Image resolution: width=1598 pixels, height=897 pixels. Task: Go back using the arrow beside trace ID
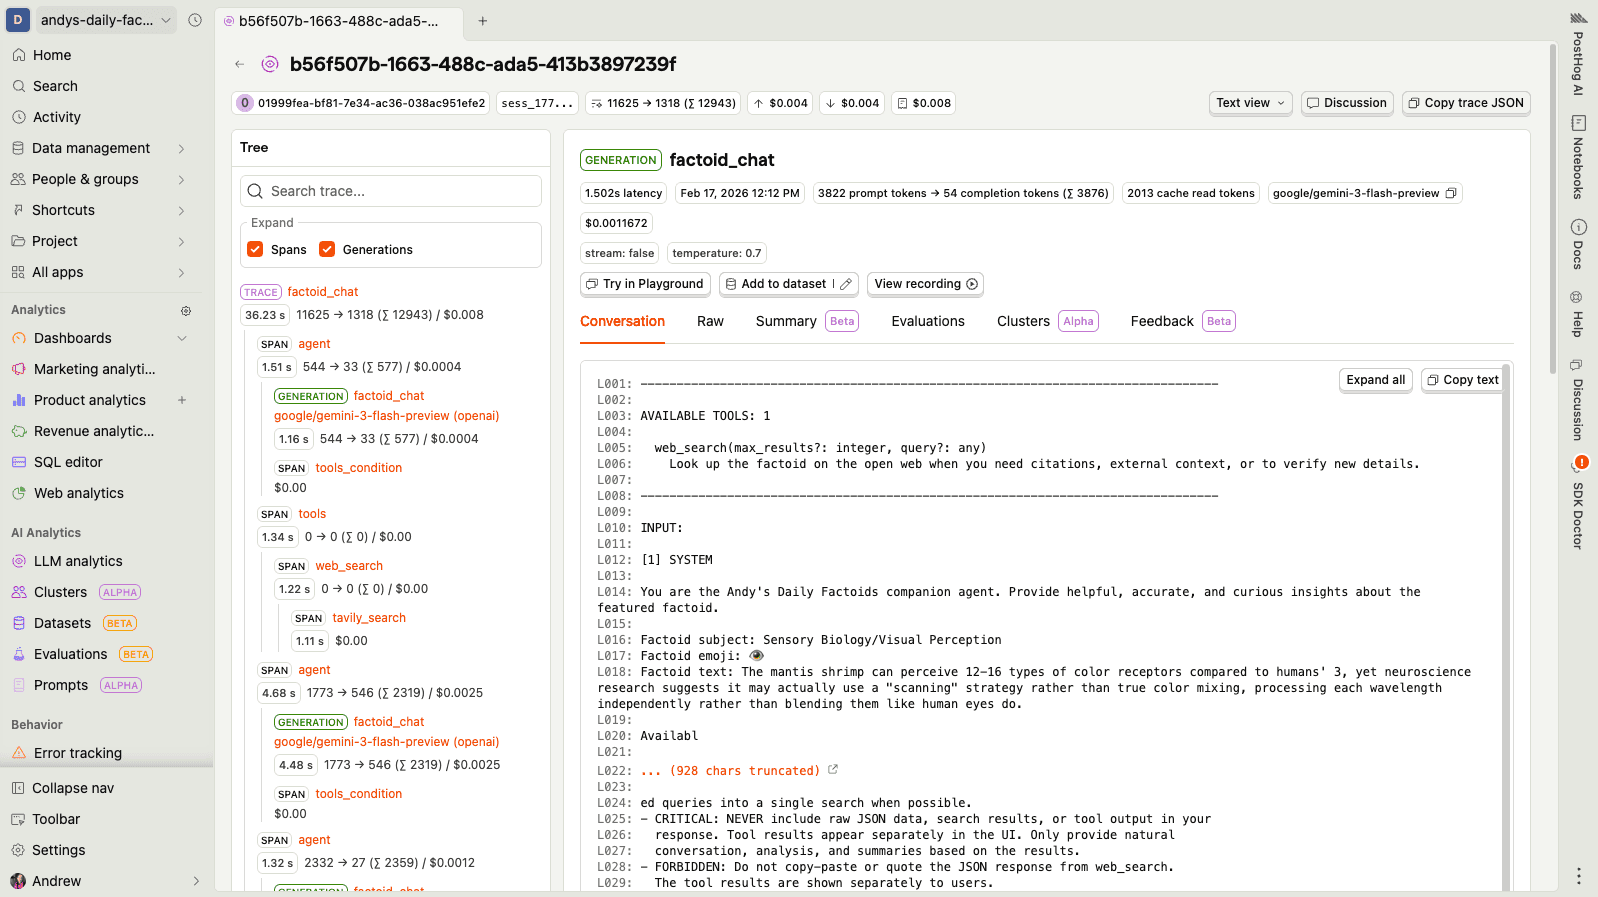(x=240, y=64)
